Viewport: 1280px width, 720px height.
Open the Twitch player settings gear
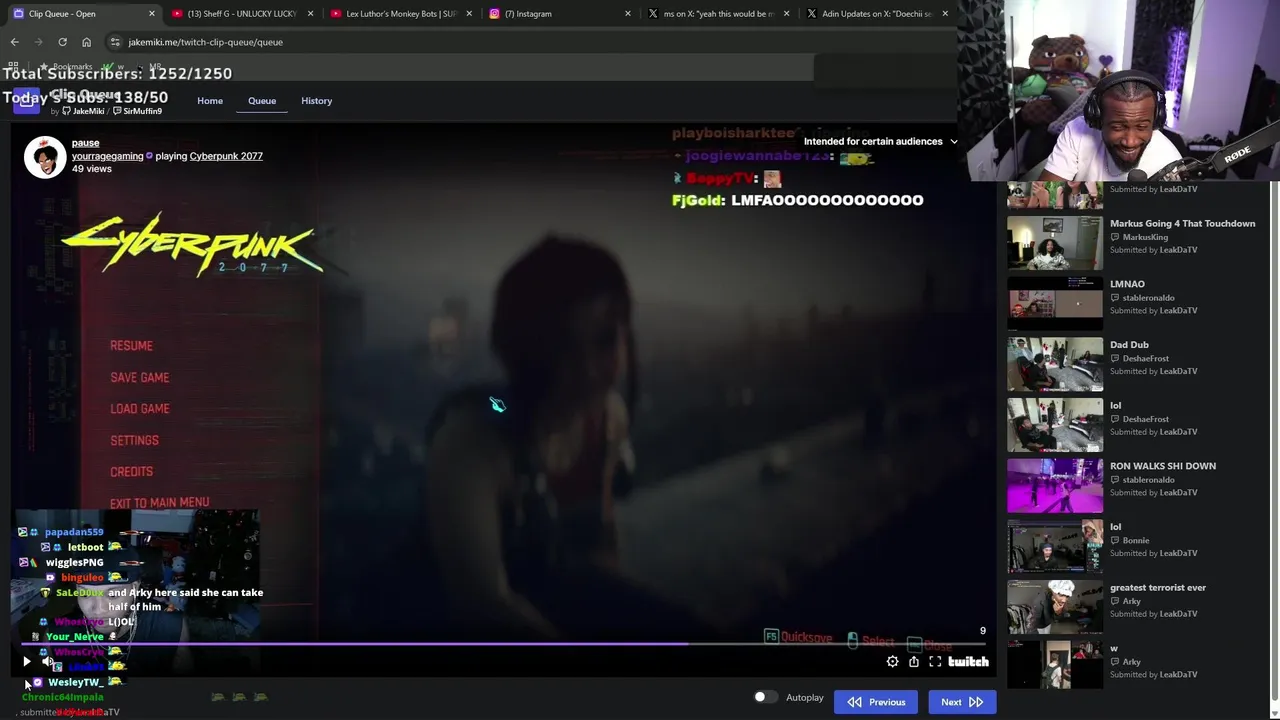coord(893,661)
